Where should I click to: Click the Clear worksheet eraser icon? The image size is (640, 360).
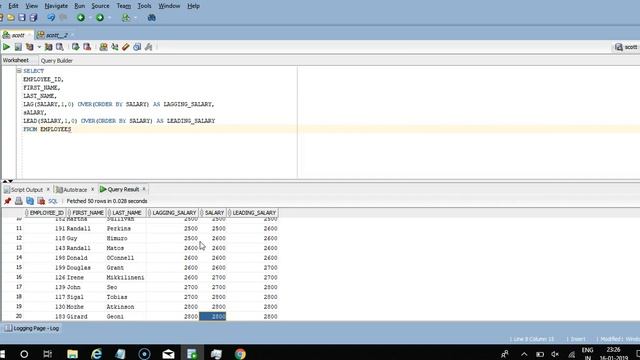coord(126,47)
